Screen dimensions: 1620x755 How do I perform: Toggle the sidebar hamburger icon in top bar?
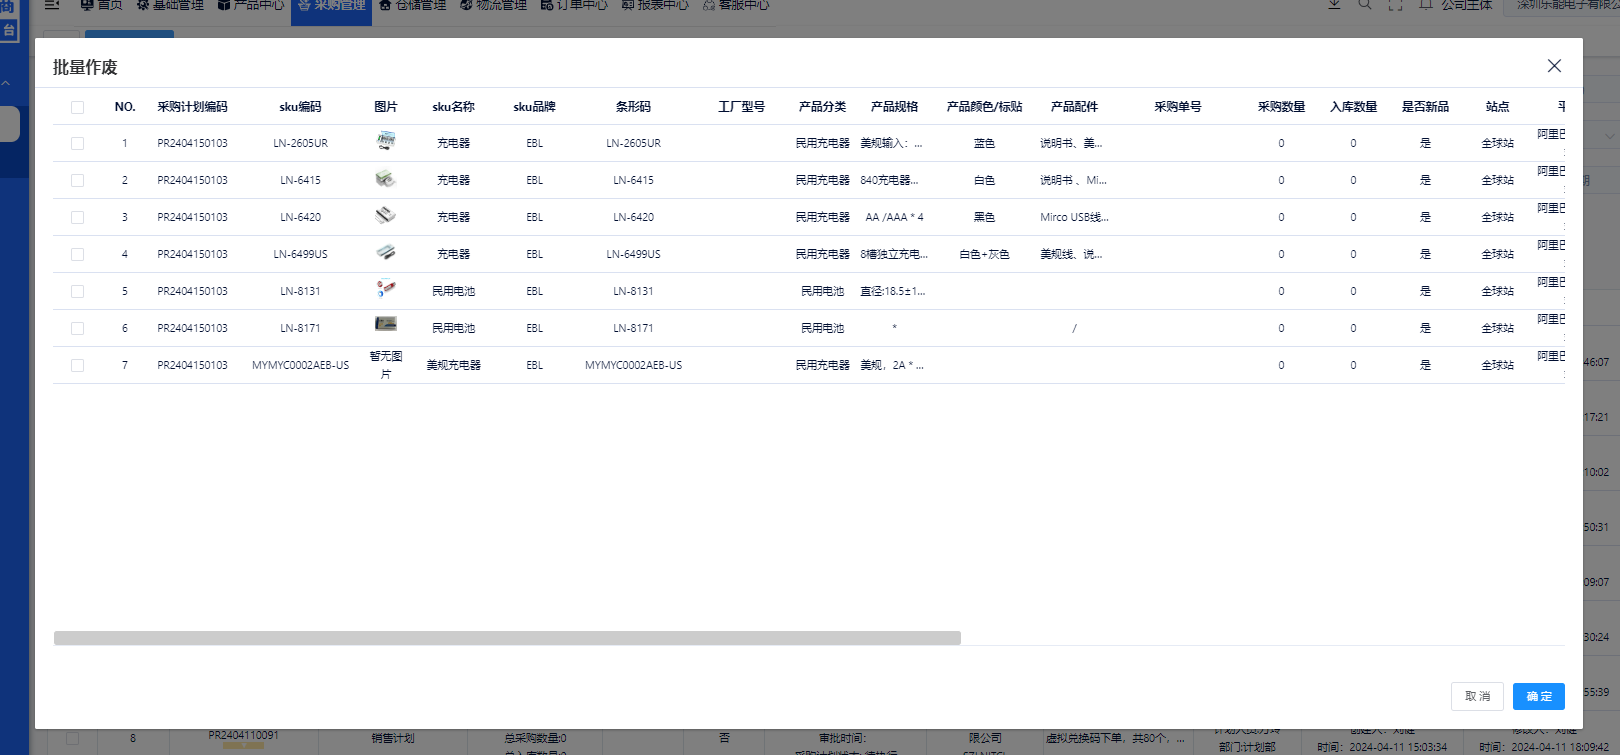click(x=52, y=5)
